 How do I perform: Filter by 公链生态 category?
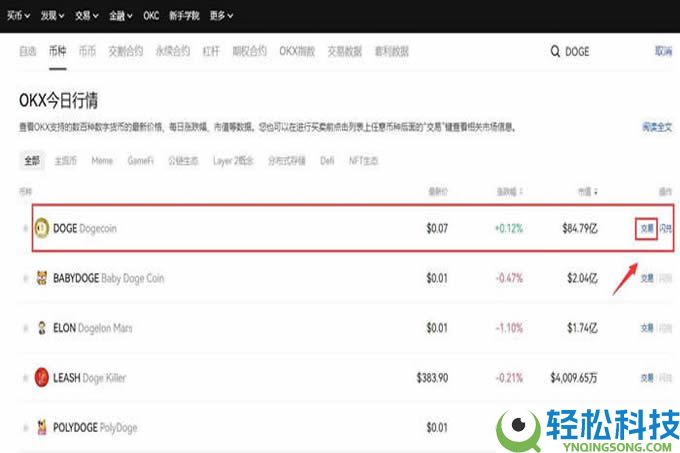coord(183,161)
